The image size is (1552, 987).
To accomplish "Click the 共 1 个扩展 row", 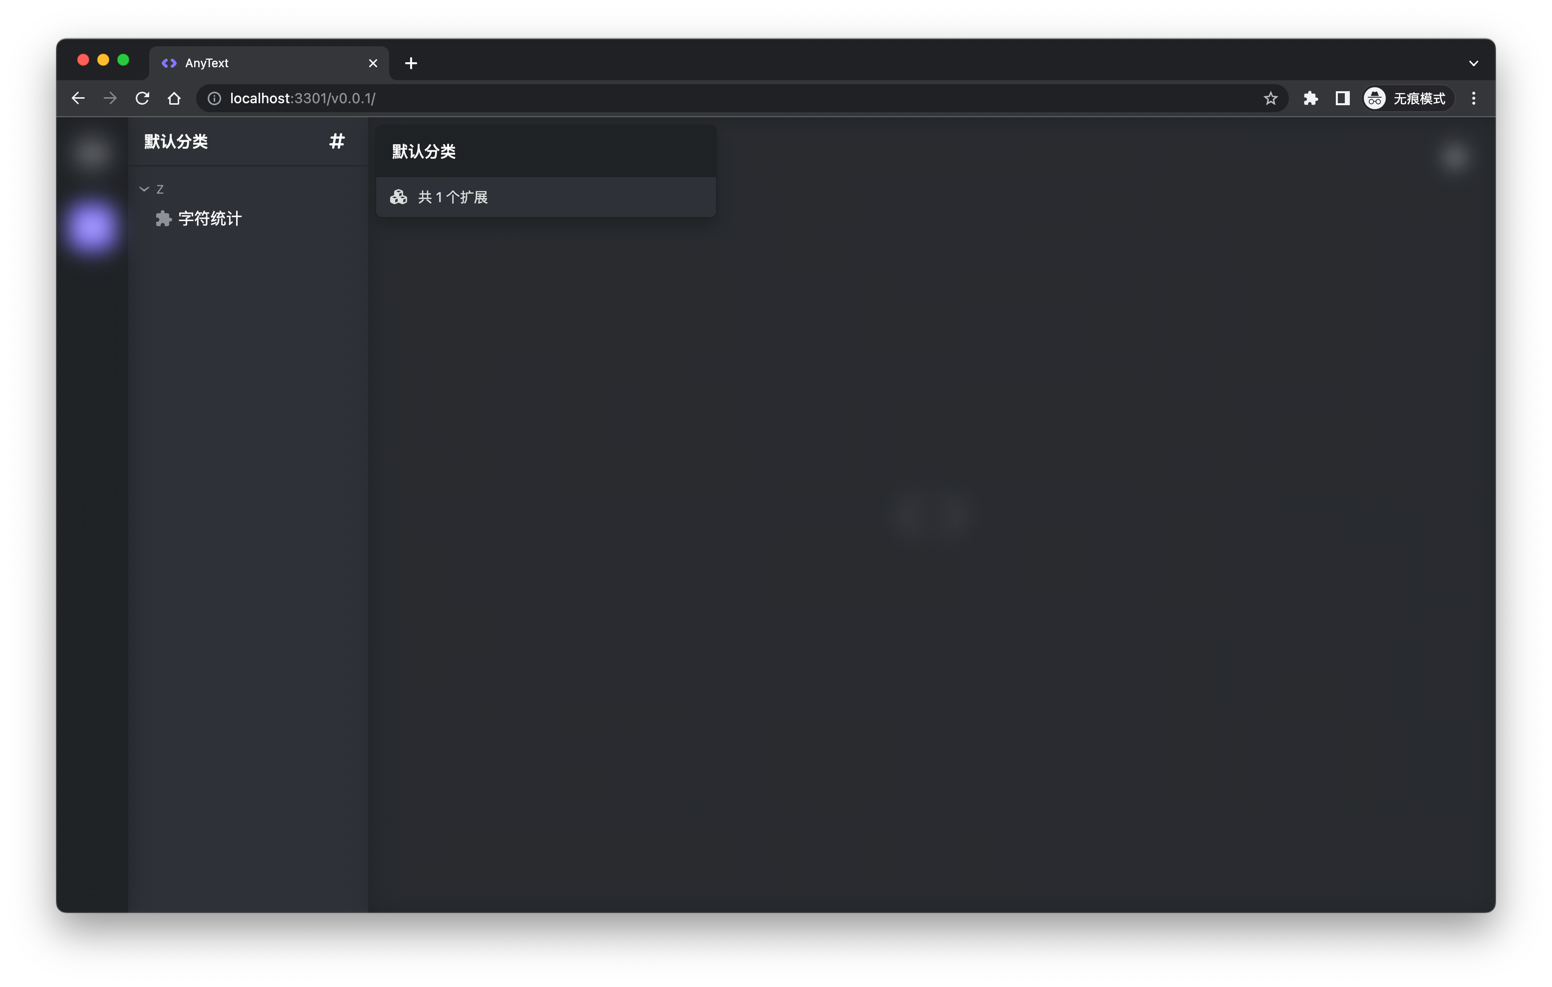I will pyautogui.click(x=546, y=197).
